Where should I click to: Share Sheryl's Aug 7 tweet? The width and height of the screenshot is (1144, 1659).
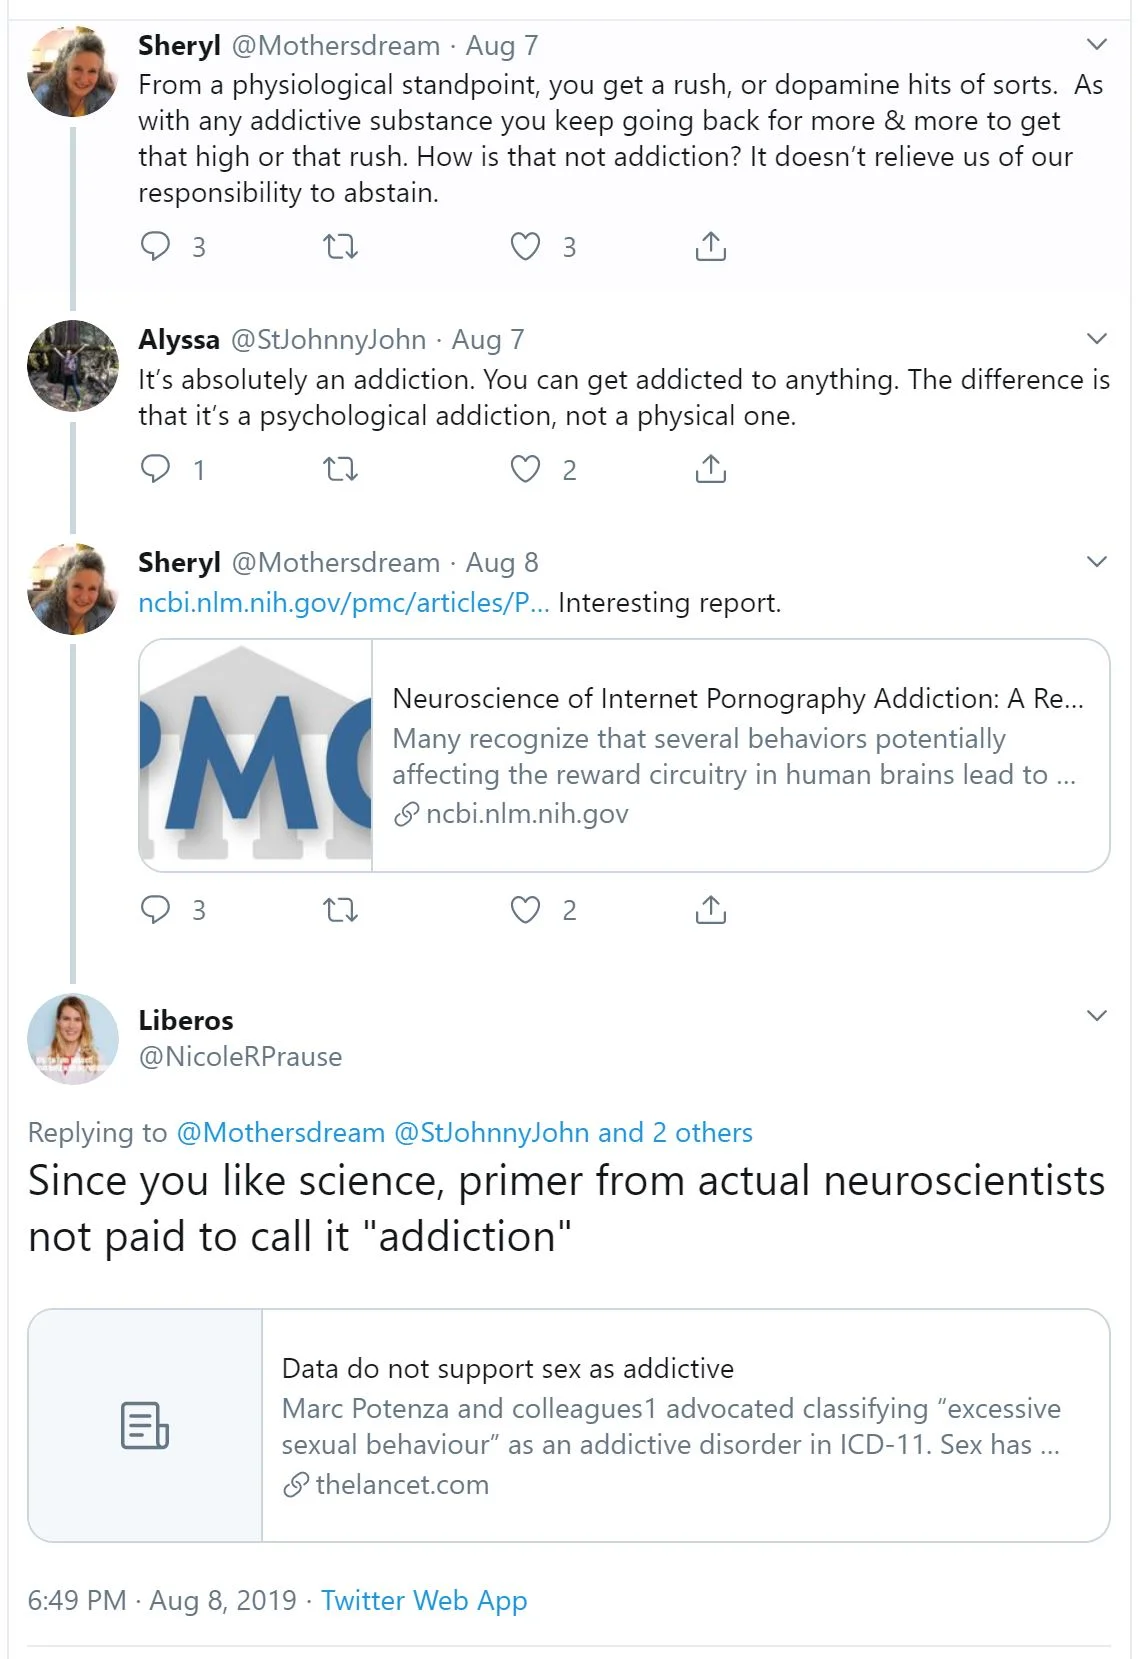point(710,246)
